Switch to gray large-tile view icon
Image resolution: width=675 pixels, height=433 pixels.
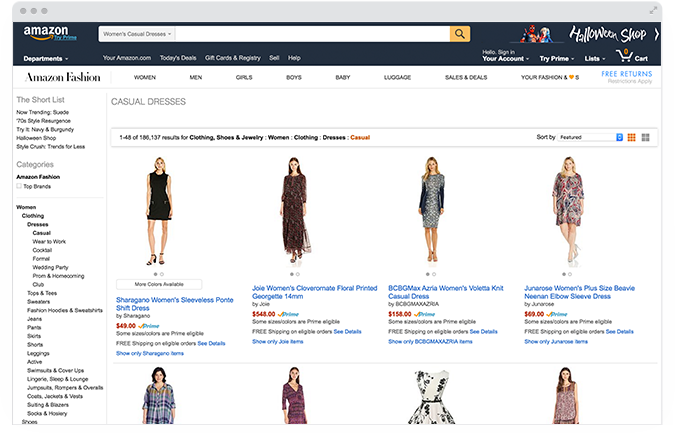(x=645, y=137)
